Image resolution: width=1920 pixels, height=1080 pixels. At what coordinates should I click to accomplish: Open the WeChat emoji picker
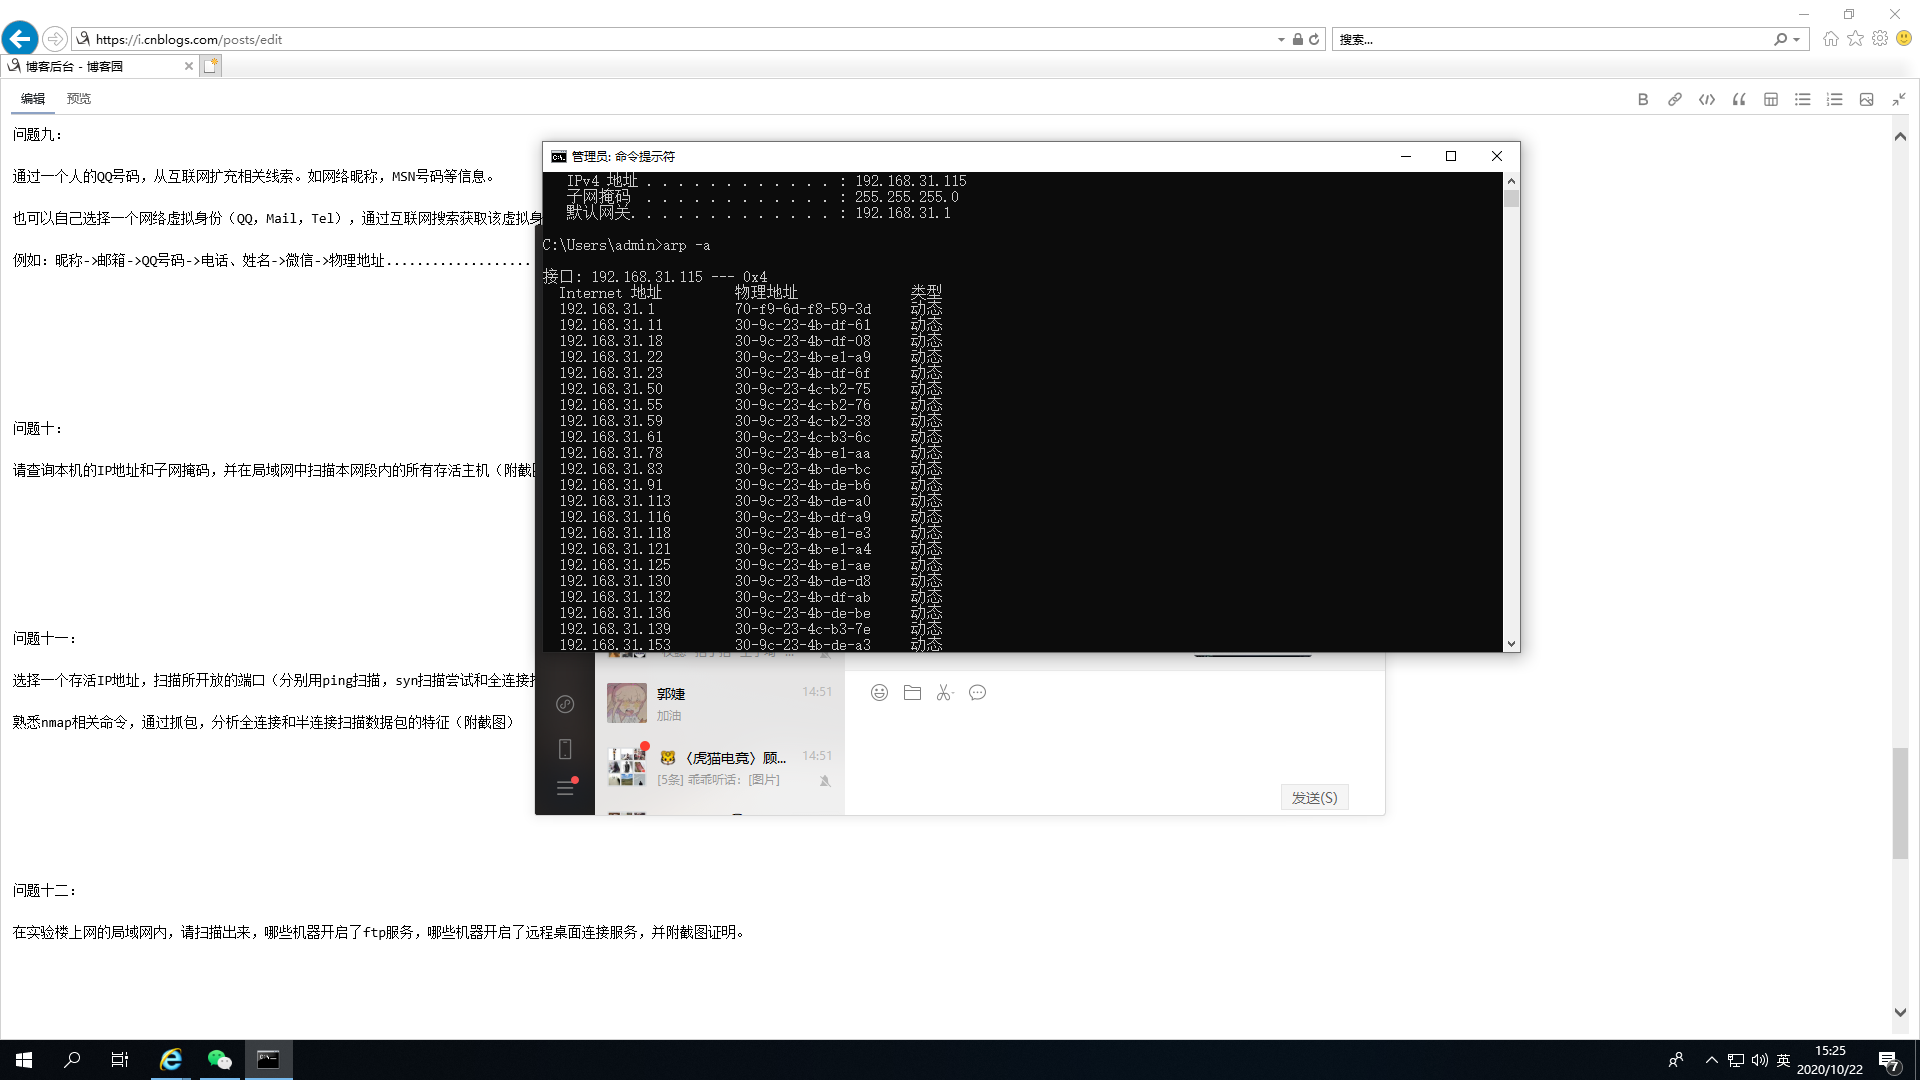[x=879, y=693]
